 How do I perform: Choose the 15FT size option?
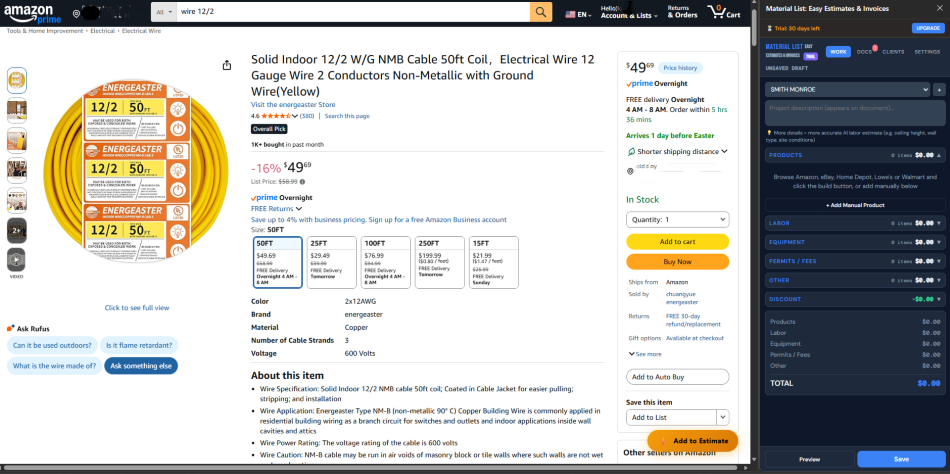[x=493, y=261]
